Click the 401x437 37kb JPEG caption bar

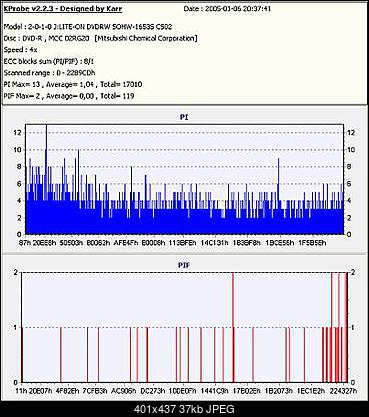[x=184, y=409]
